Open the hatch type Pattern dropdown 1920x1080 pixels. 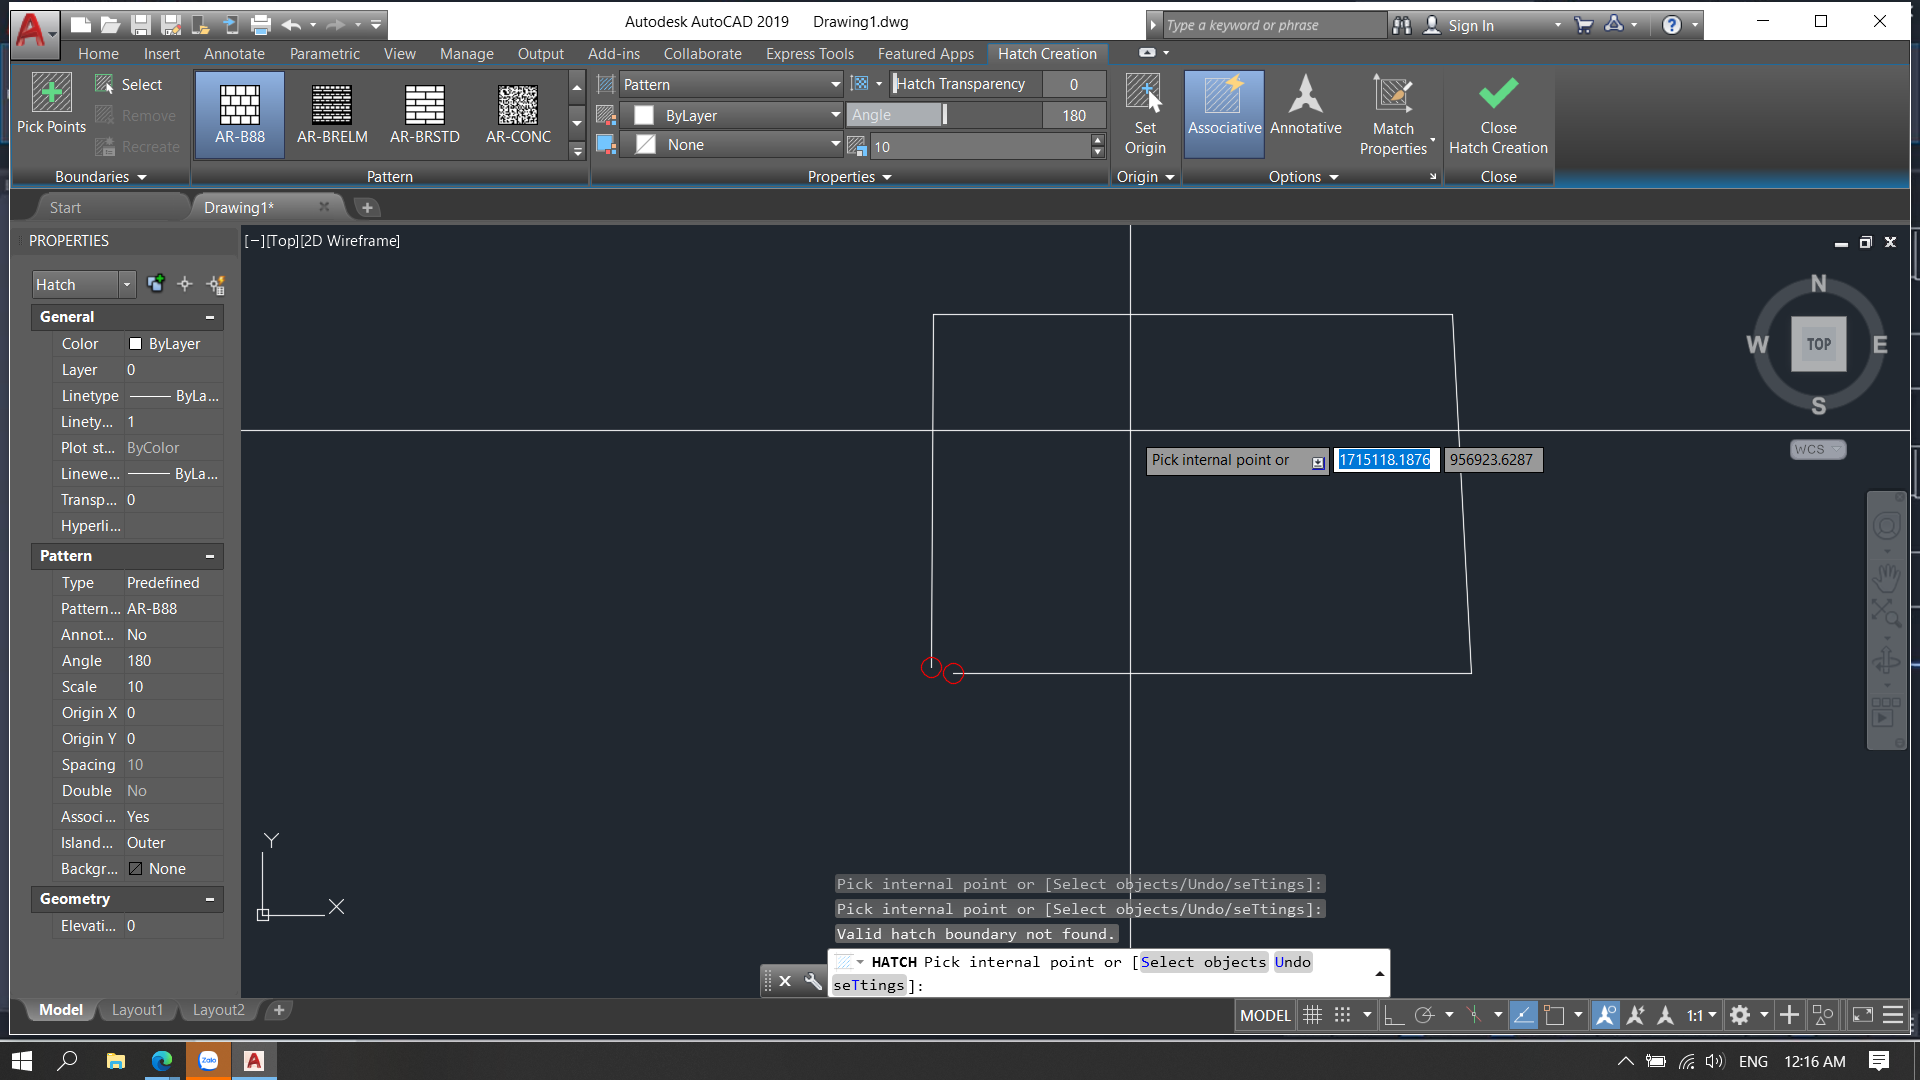coord(731,85)
